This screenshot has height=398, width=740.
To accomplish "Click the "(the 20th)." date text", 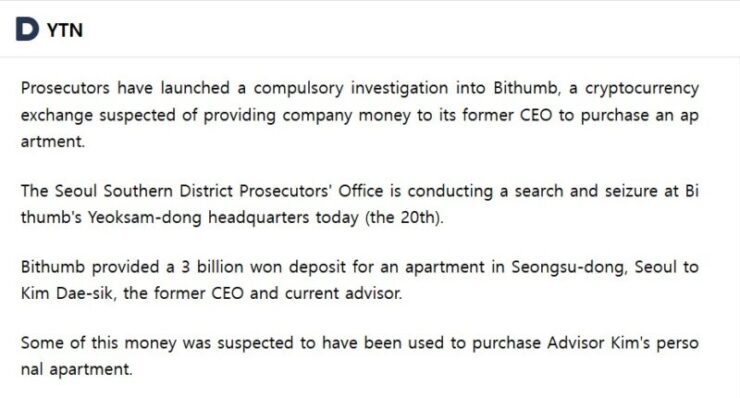I will (x=404, y=218).
